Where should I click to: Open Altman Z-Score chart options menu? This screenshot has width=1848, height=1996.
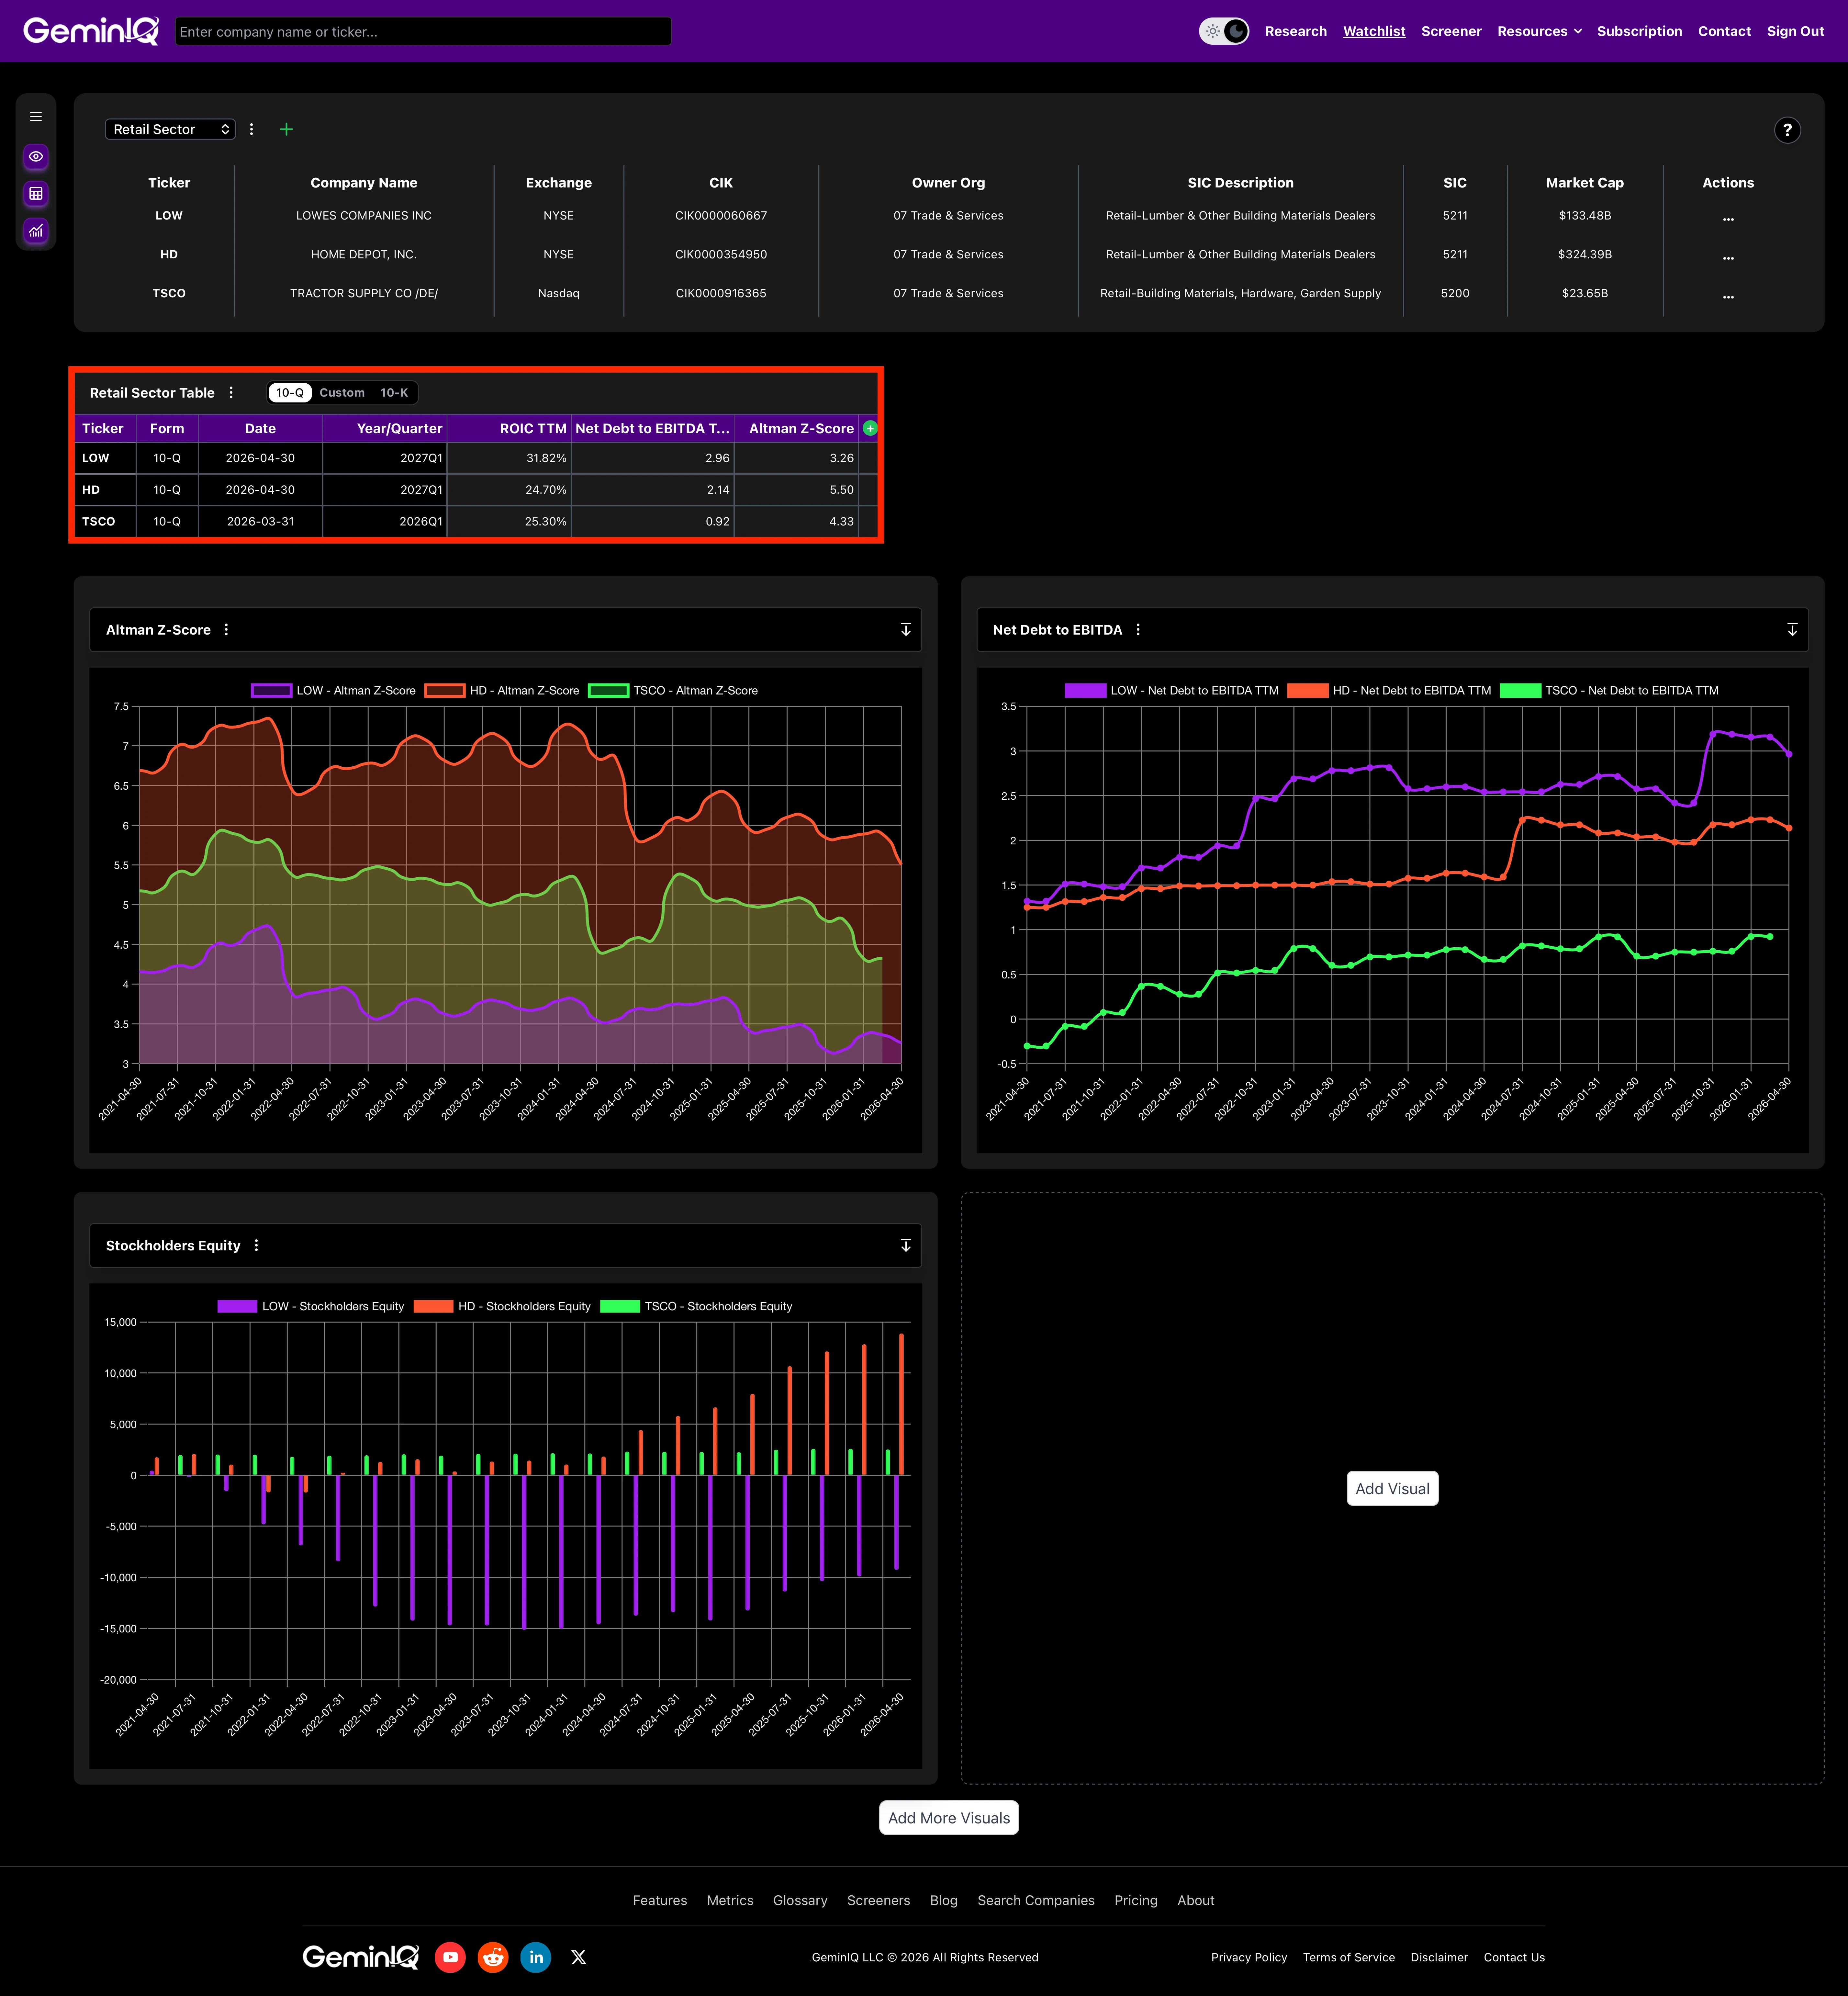pos(226,630)
